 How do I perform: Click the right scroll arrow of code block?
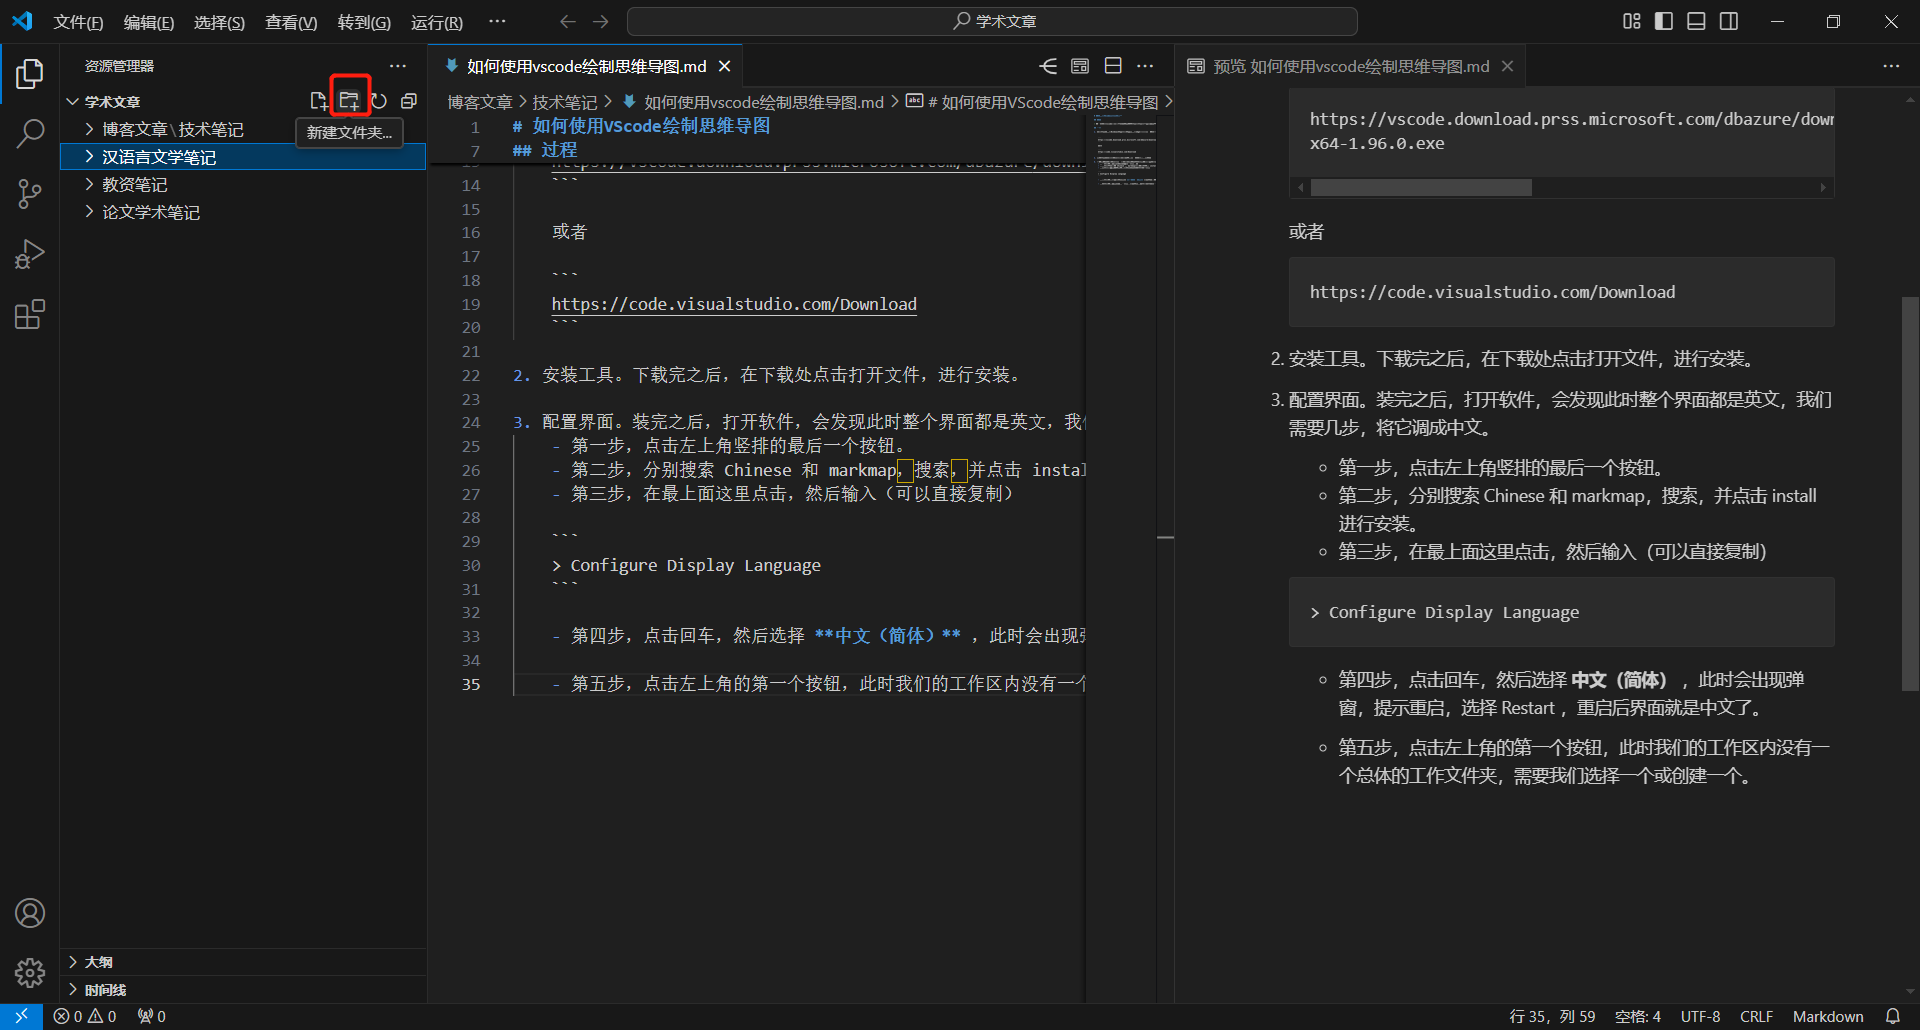(1823, 188)
